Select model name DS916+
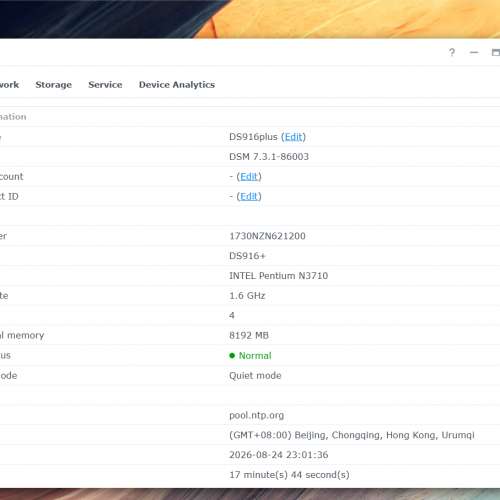500x500 pixels. (x=247, y=256)
